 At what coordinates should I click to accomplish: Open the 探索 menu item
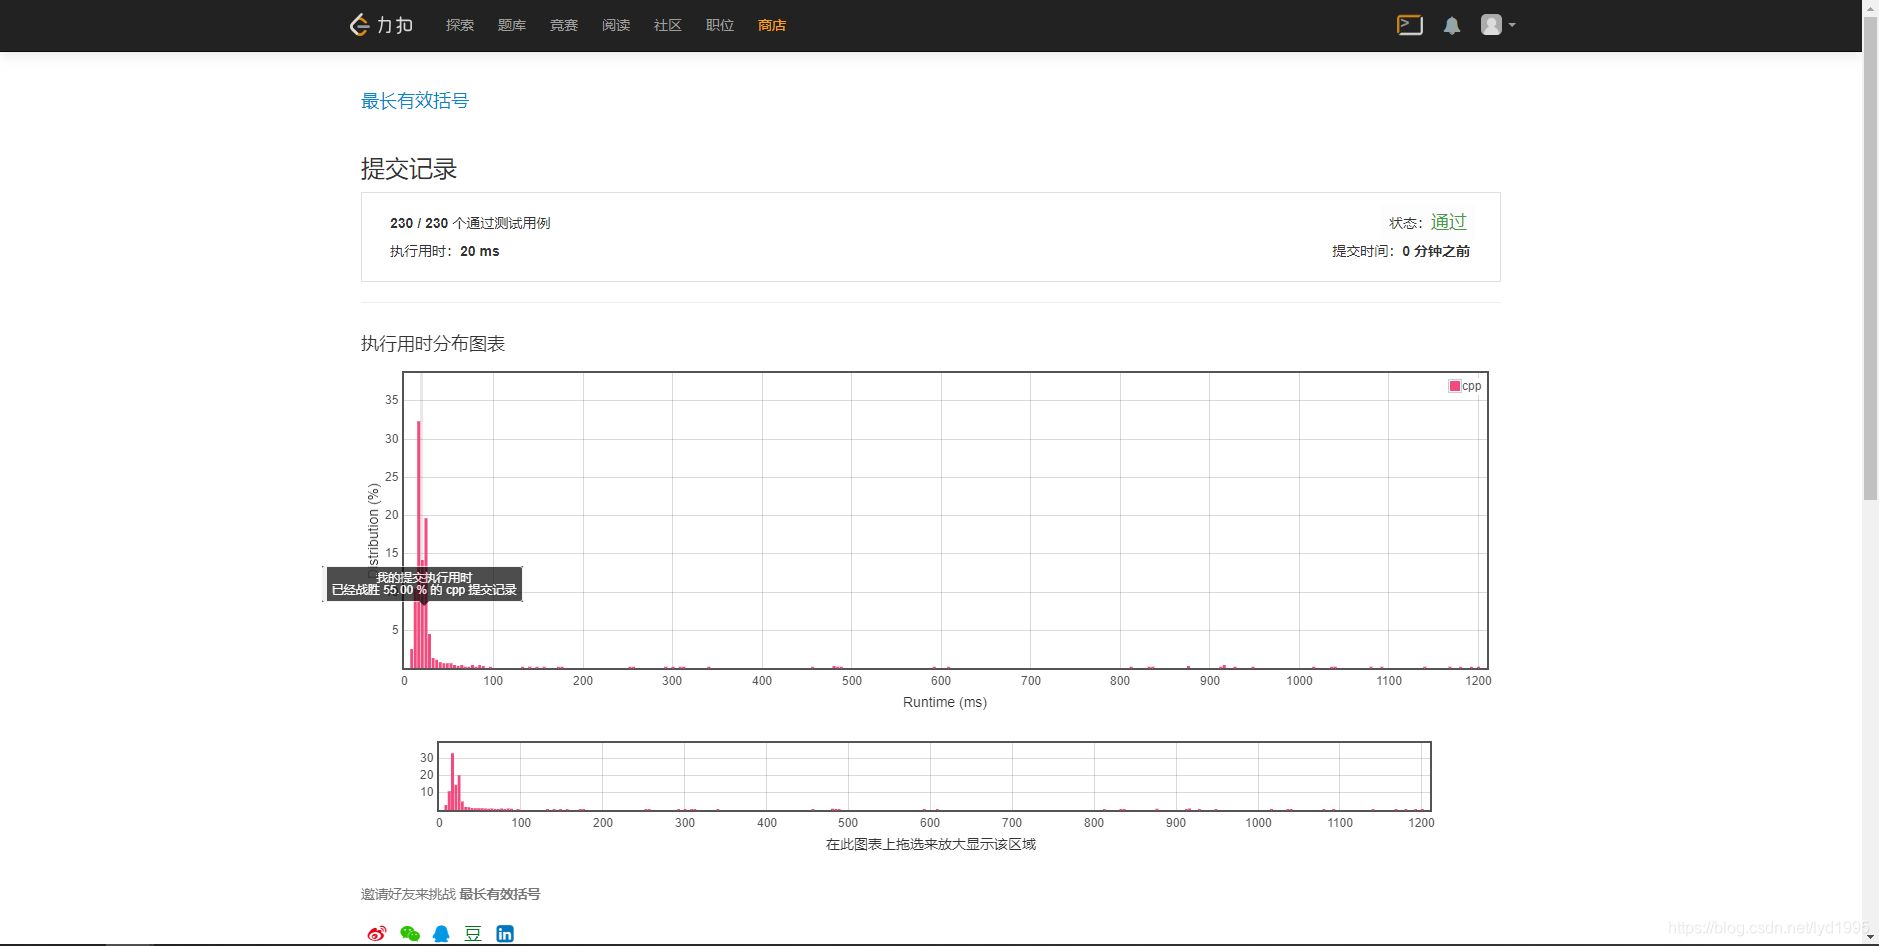coord(460,25)
